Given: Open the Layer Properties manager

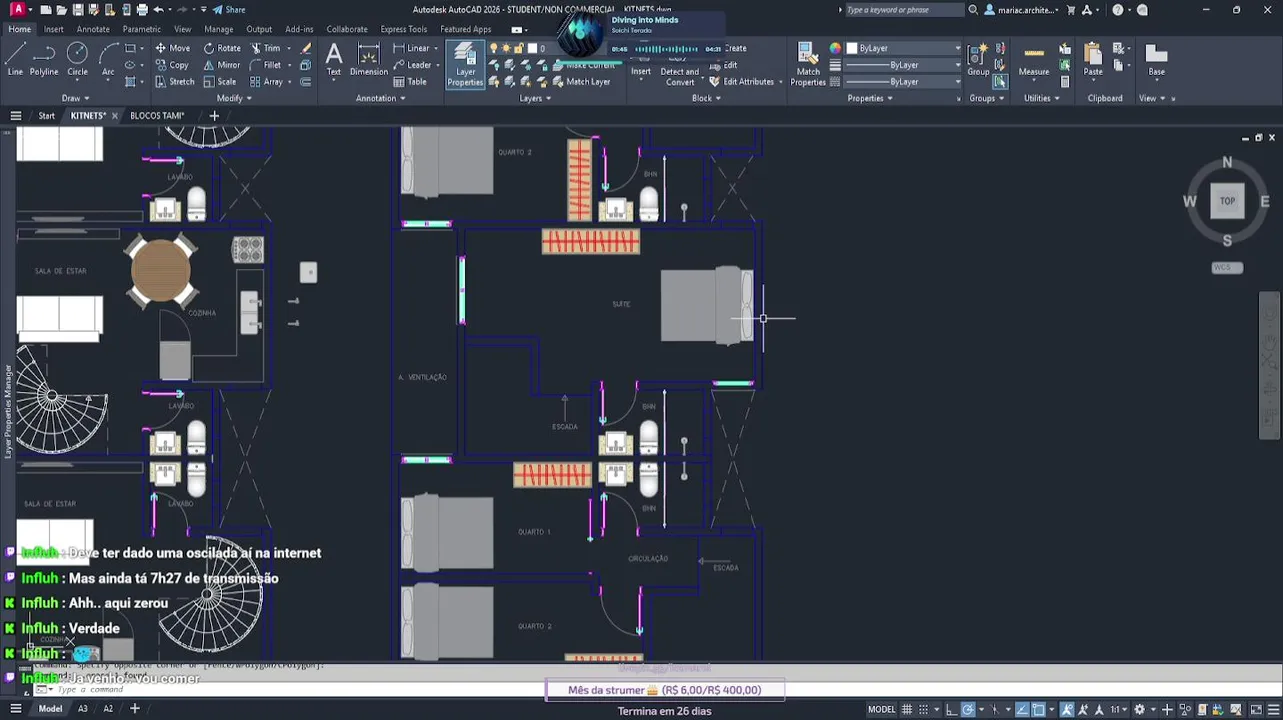Looking at the screenshot, I should tap(465, 64).
